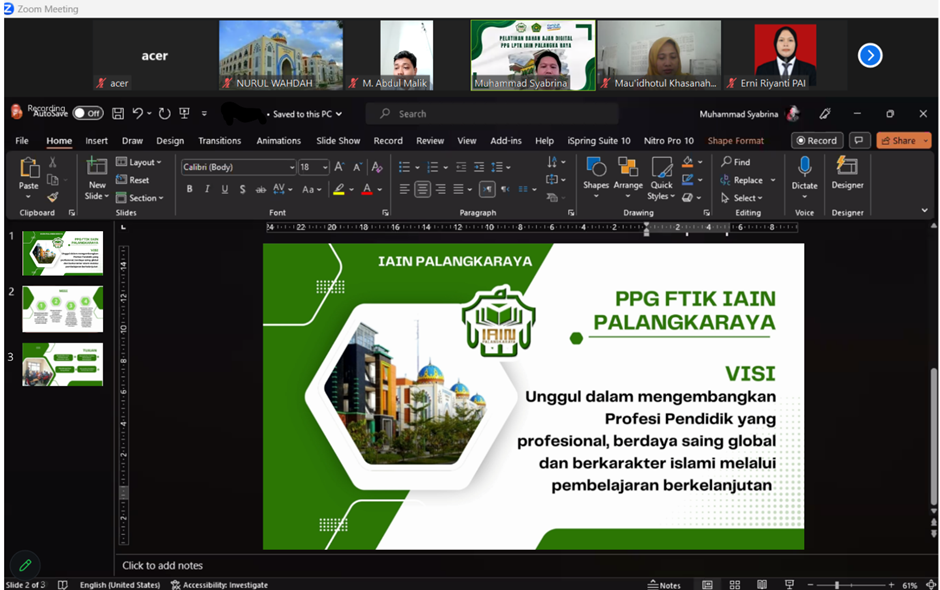Open Find tool

(736, 162)
